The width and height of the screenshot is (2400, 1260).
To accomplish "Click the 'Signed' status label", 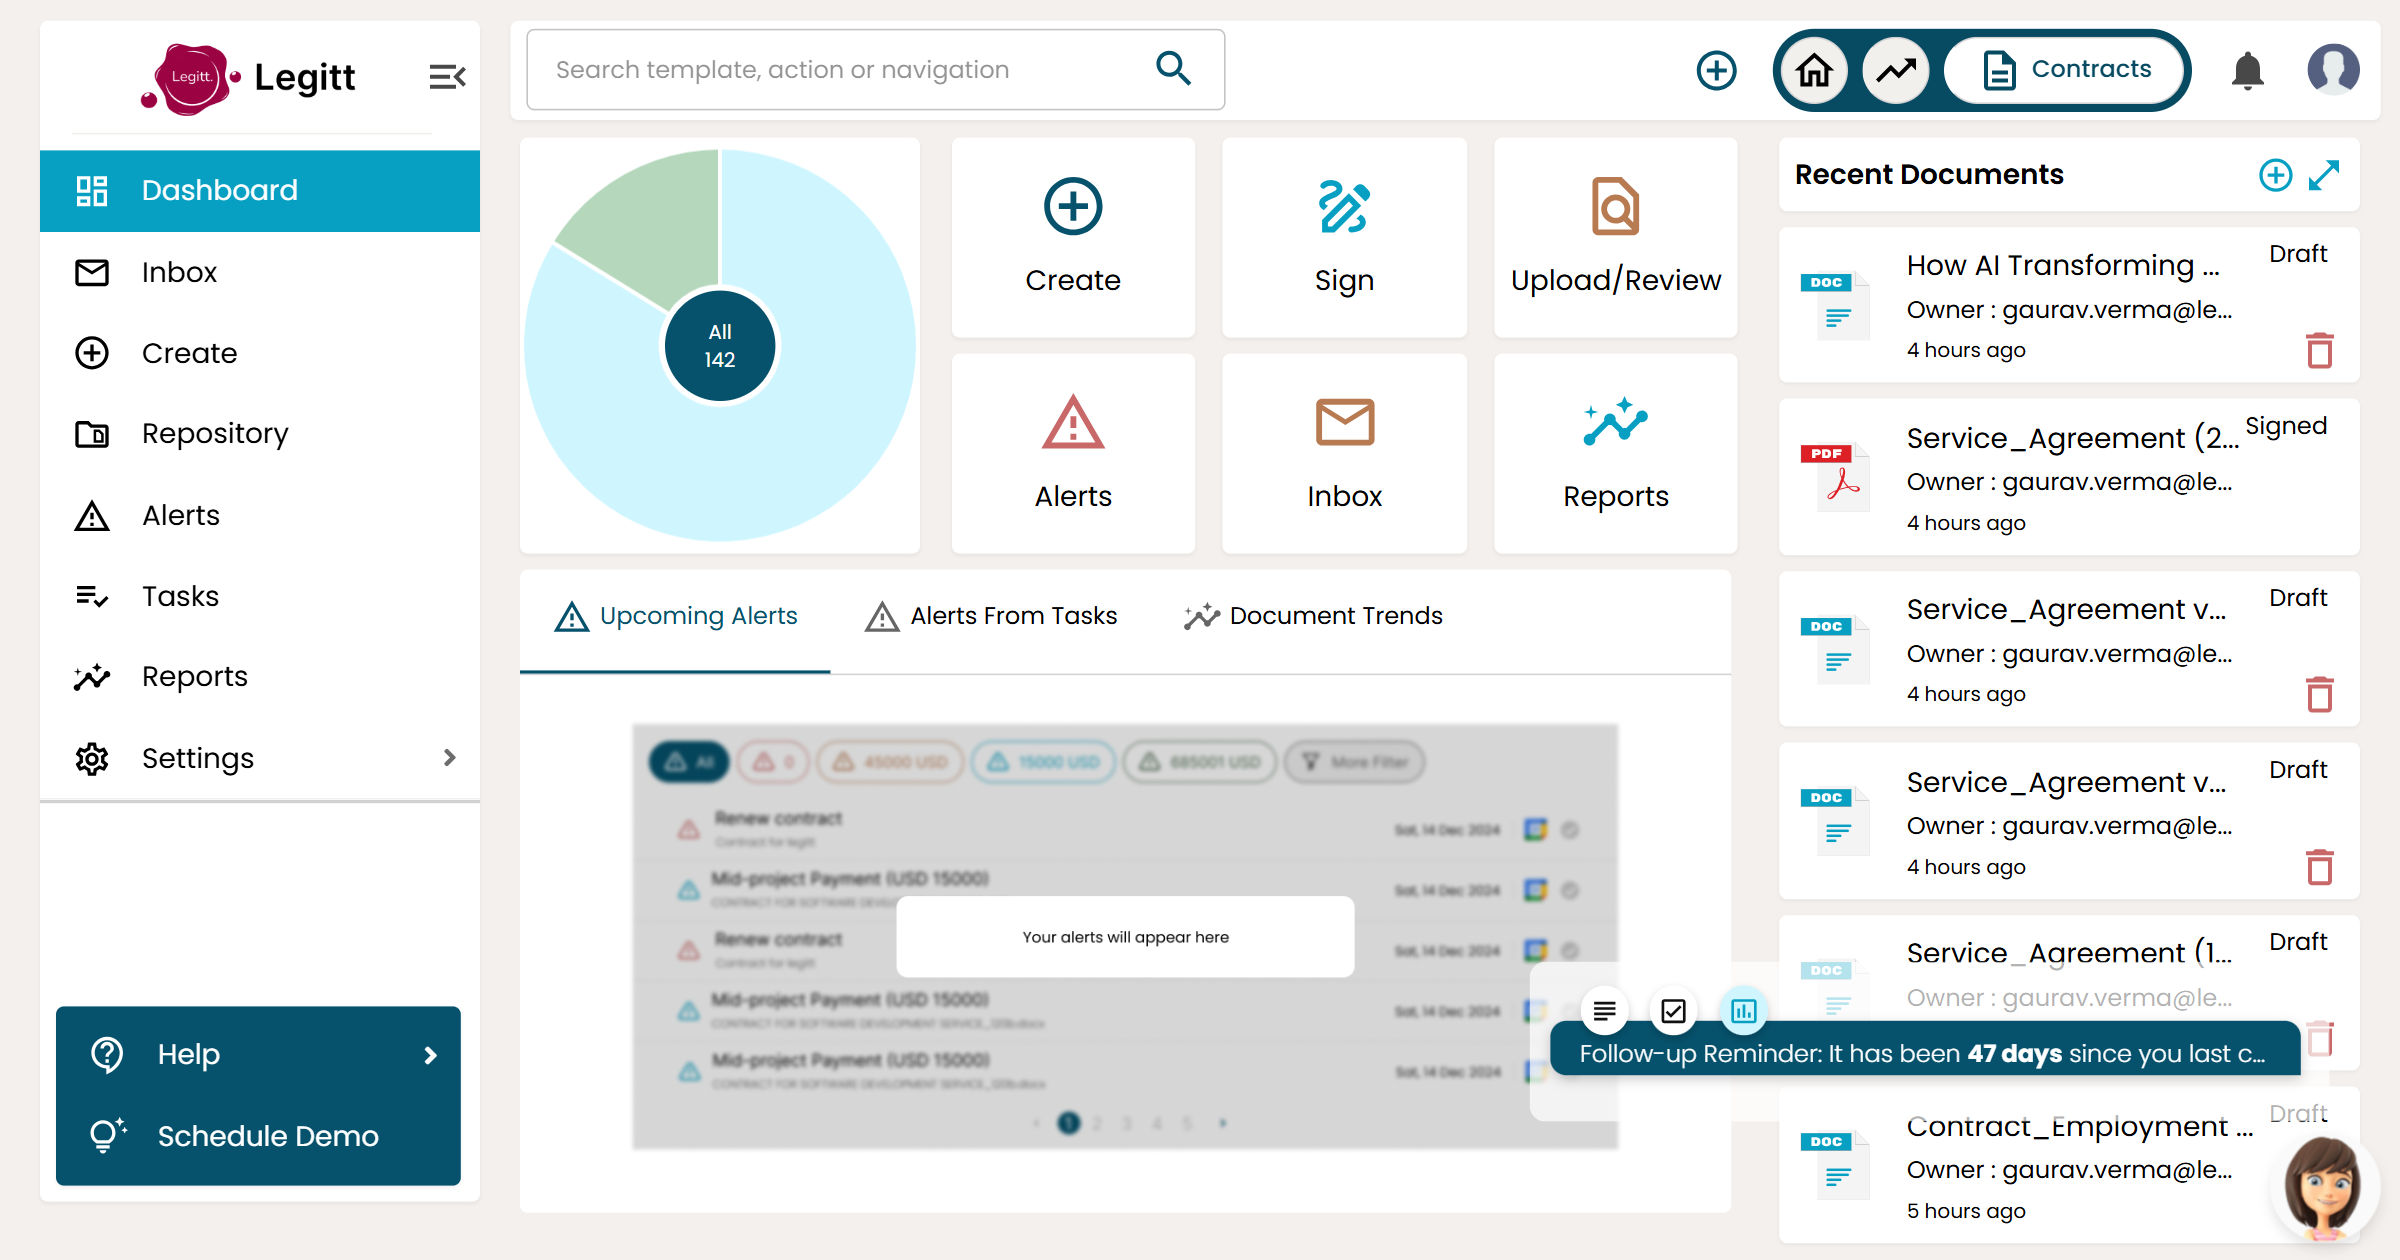I will coord(2285,426).
